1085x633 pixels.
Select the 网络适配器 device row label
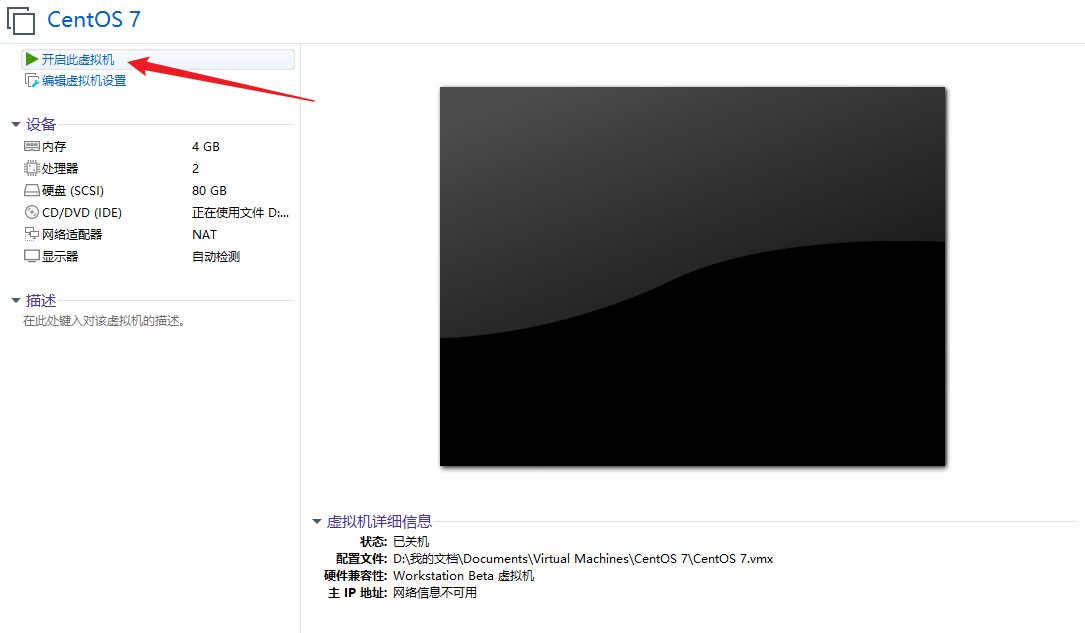[72, 235]
